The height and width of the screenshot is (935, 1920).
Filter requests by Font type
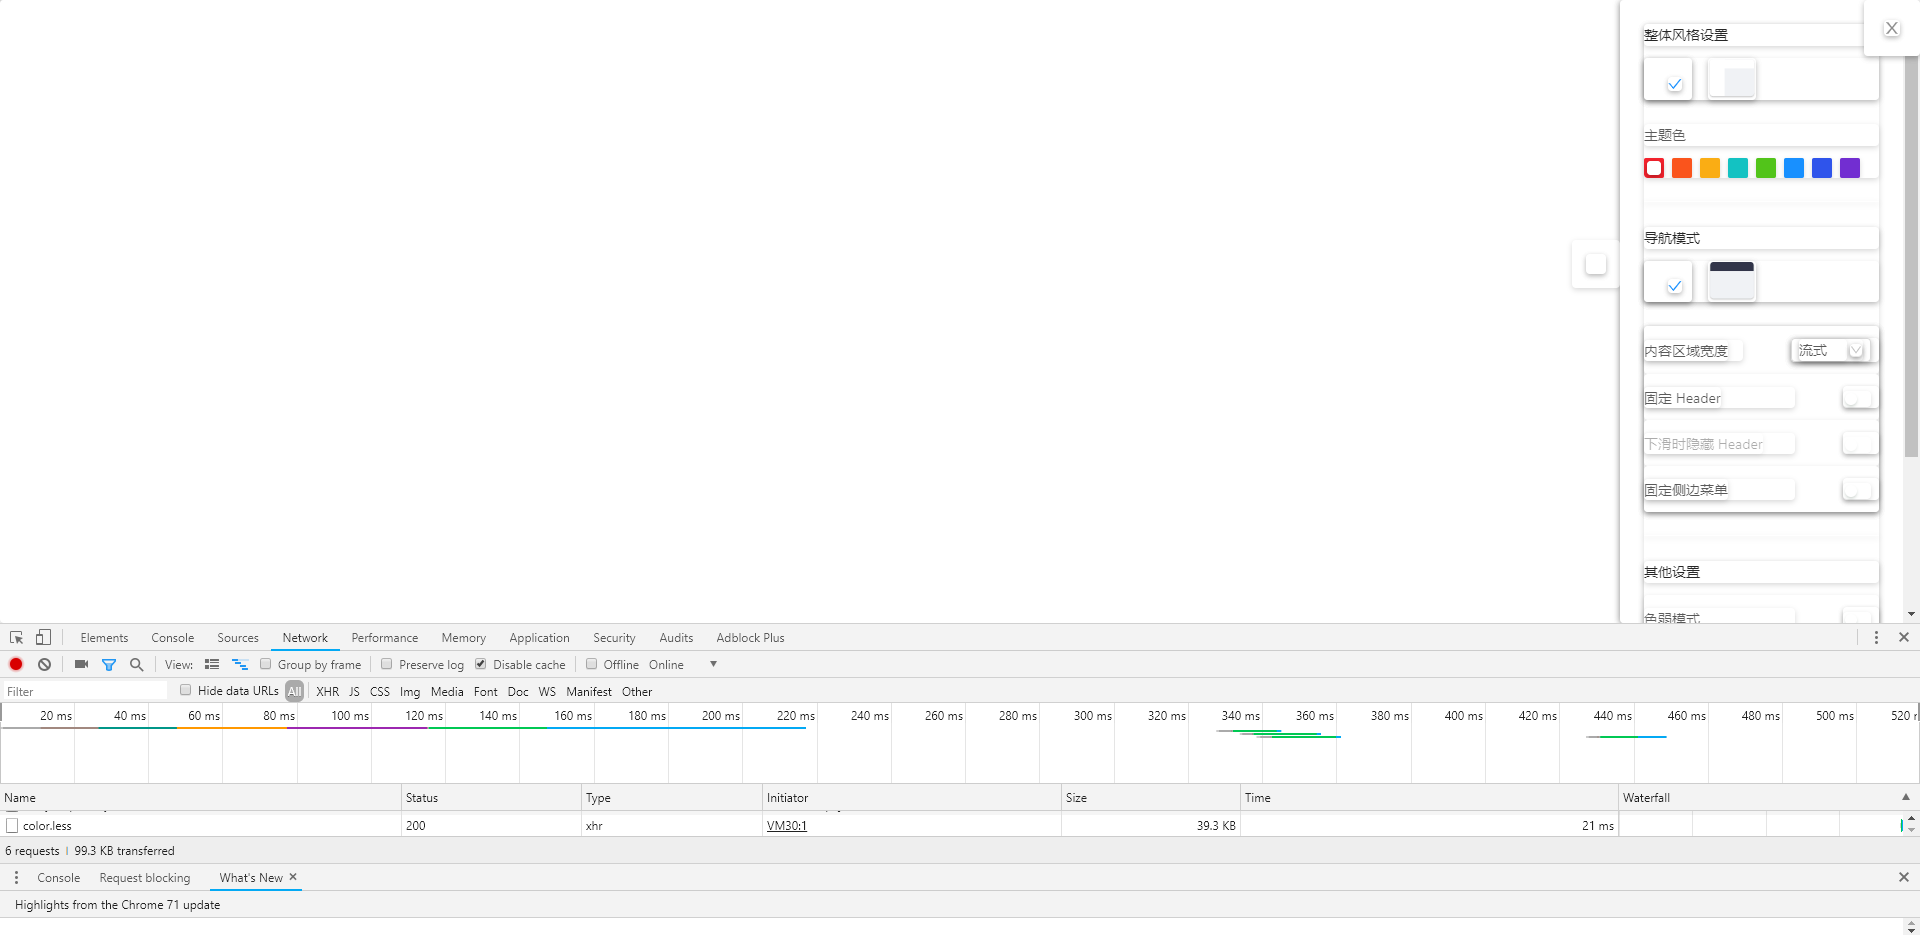click(486, 691)
